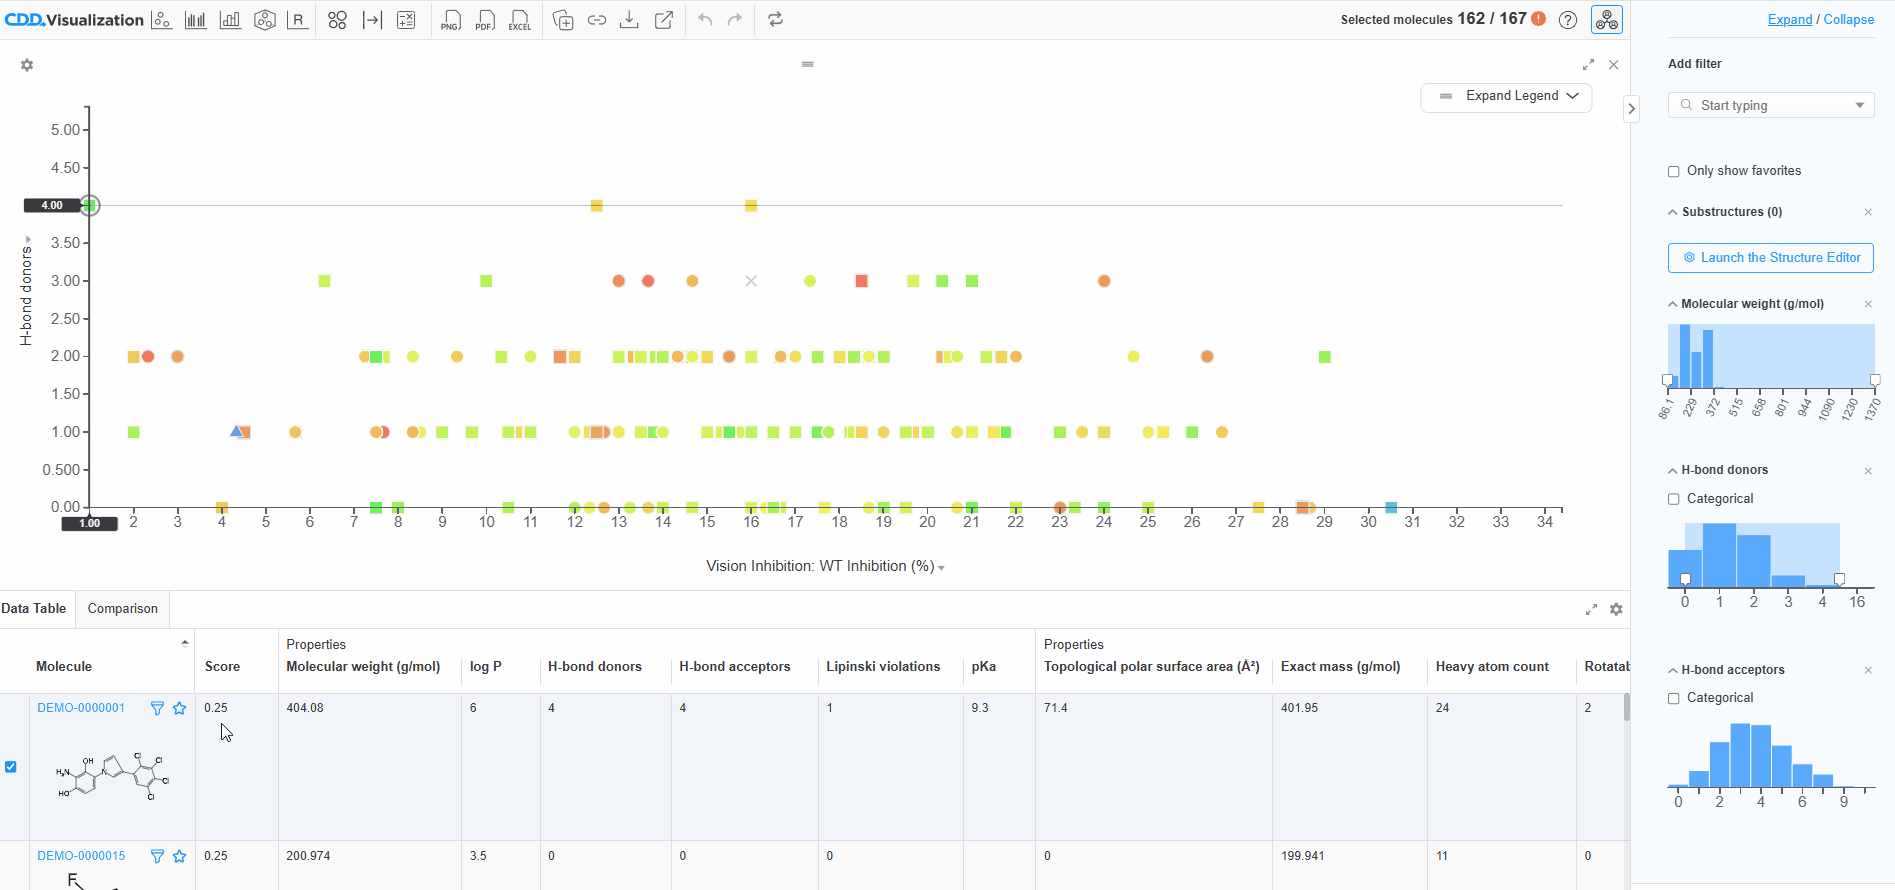The image size is (1895, 890).
Task: Star DEMO-0000015 as favorite
Action: tap(180, 856)
